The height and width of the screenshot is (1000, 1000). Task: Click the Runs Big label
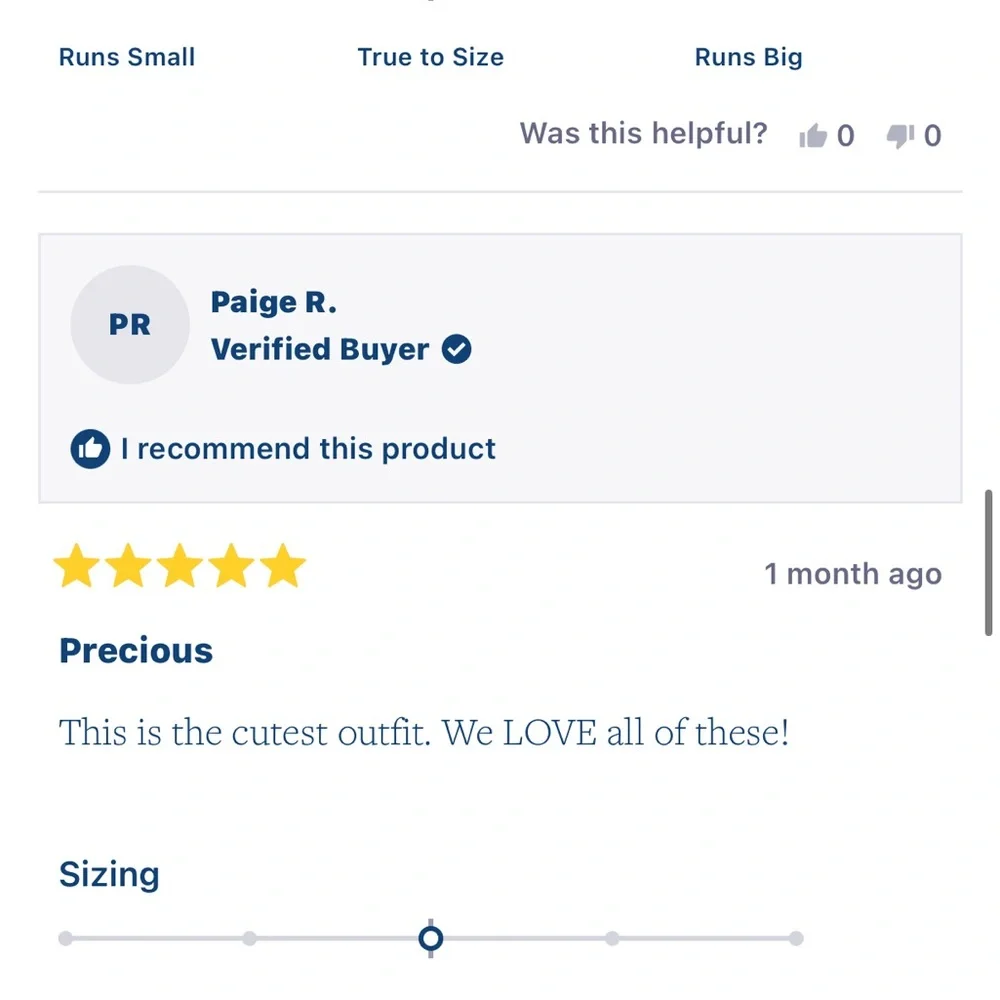tap(749, 58)
